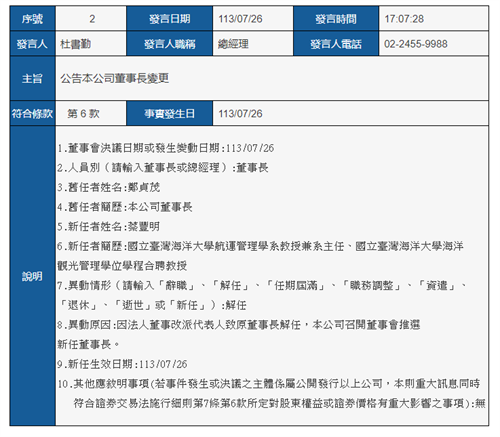
Task: Click the 發言人 label cell
Action: click(32, 44)
